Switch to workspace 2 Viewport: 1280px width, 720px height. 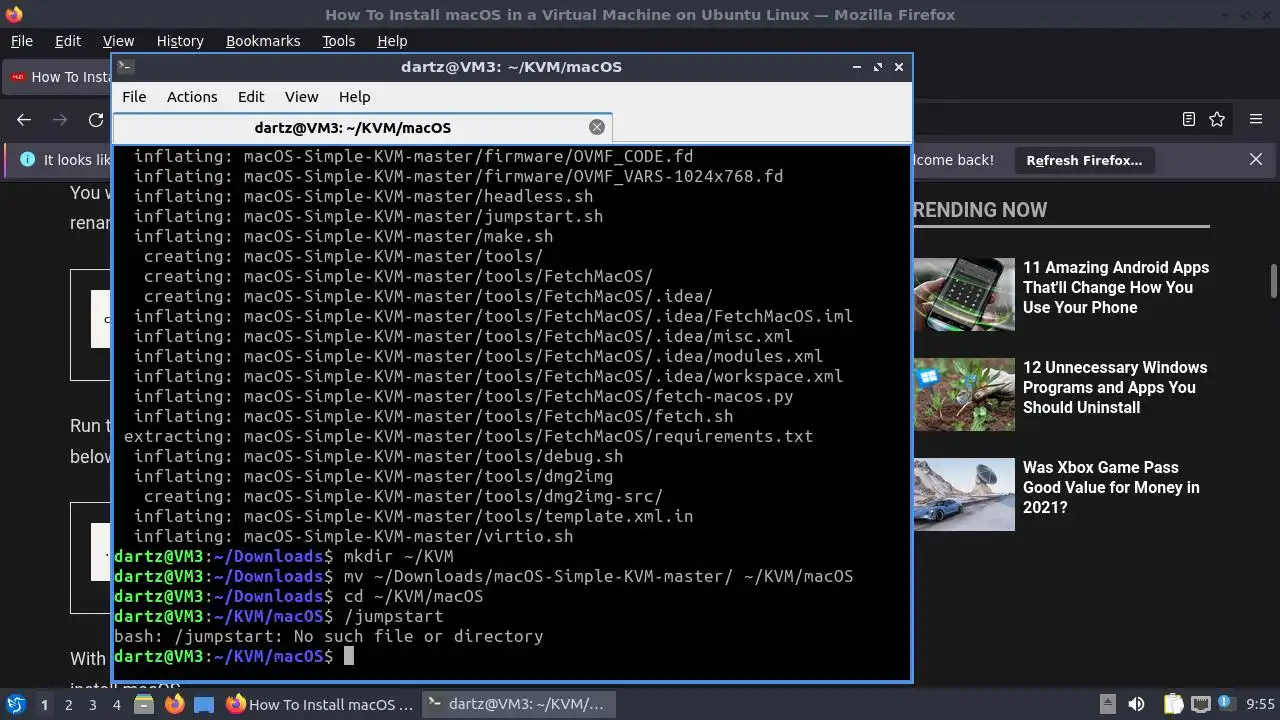[x=69, y=705]
